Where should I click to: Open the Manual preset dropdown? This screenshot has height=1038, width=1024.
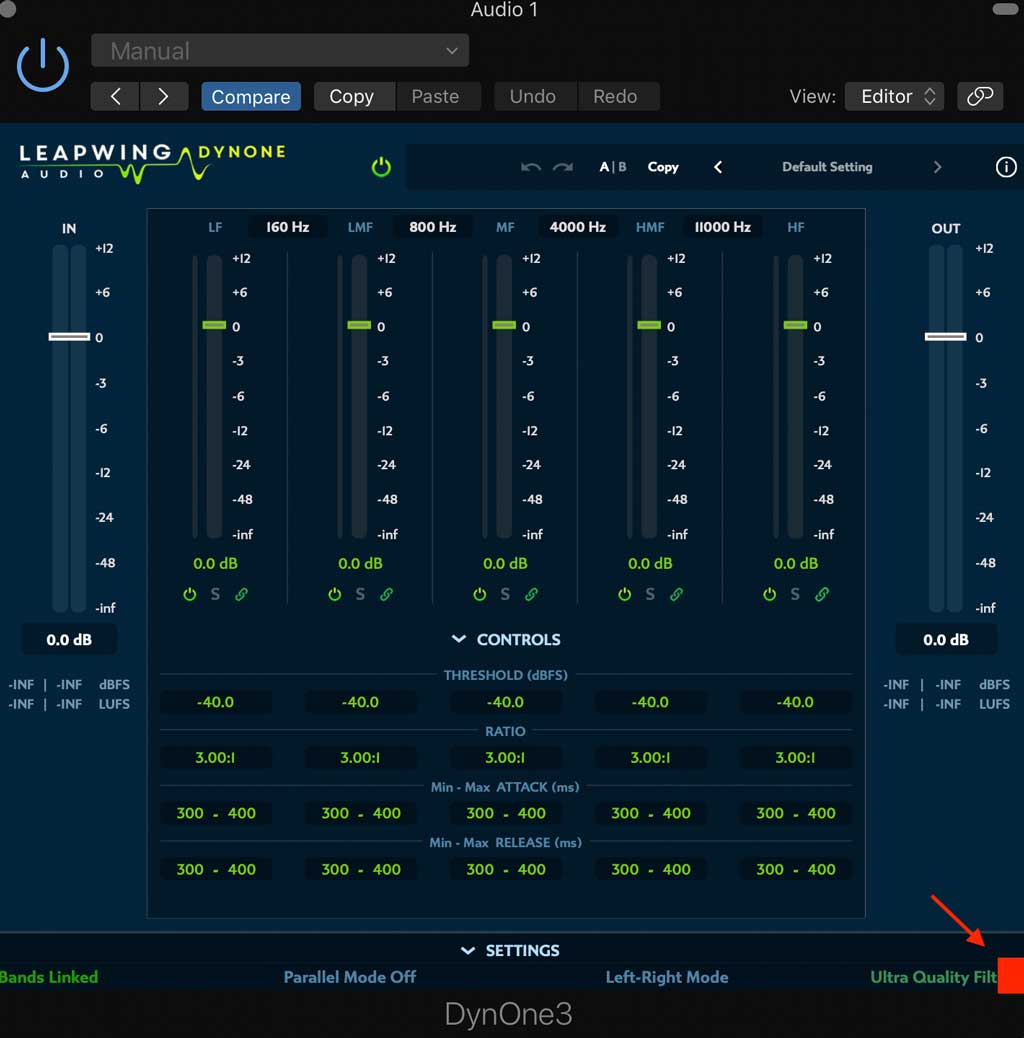[x=280, y=51]
